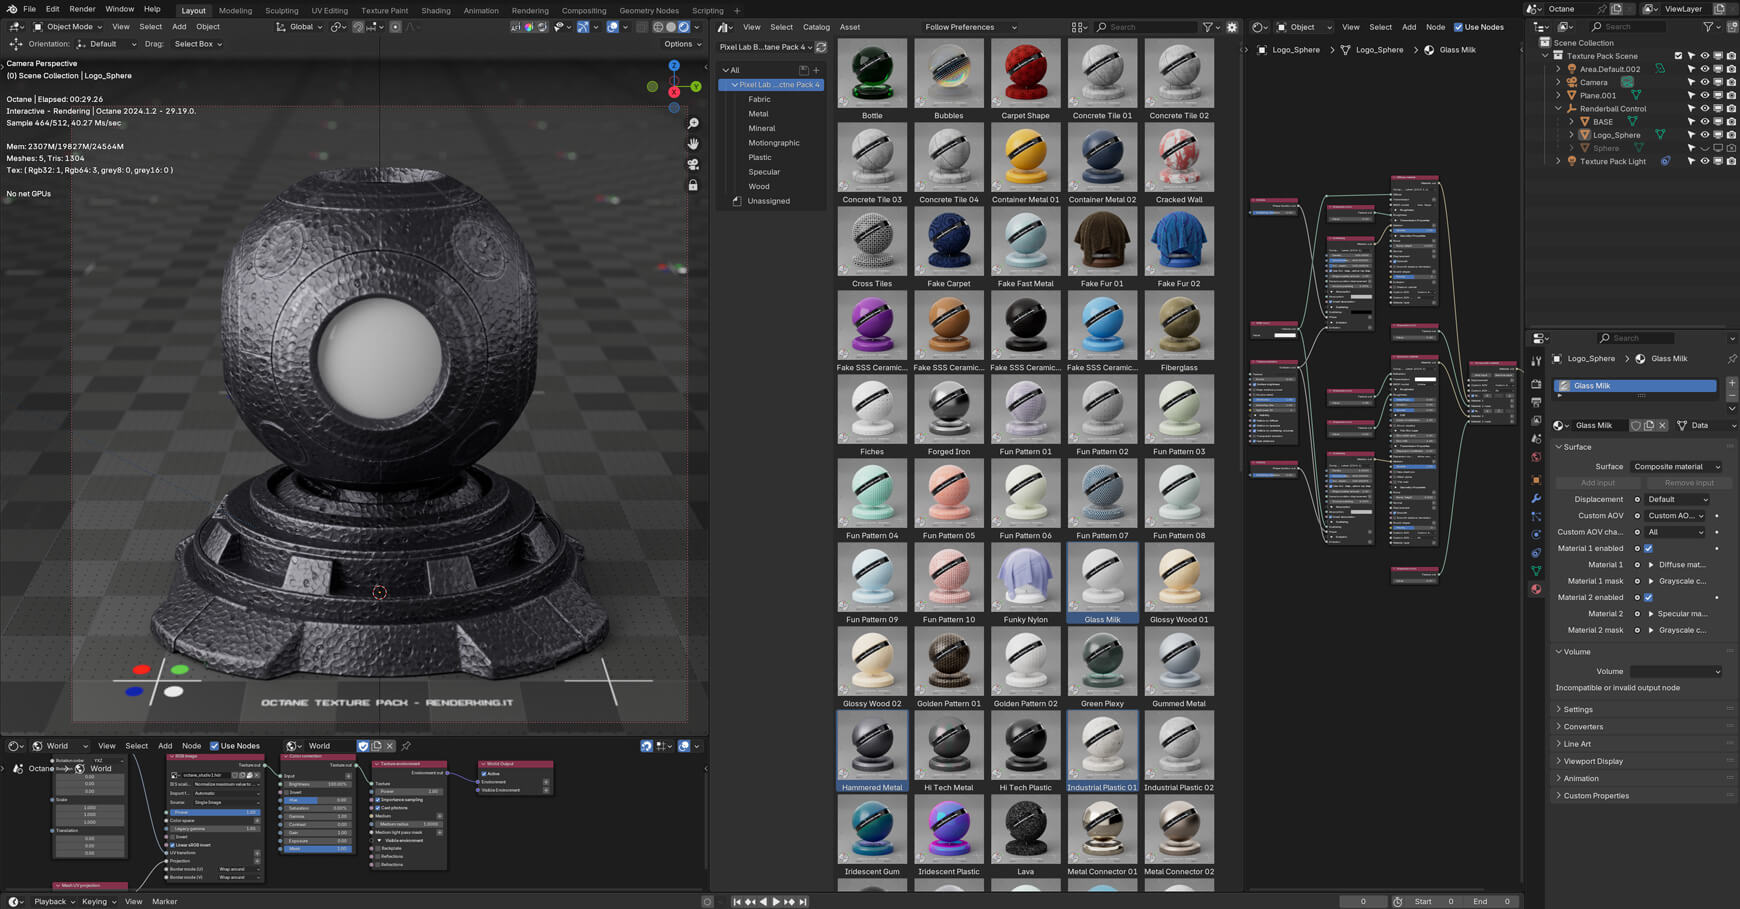The image size is (1740, 909).
Task: Open the Render menu in top bar
Action: pos(82,9)
